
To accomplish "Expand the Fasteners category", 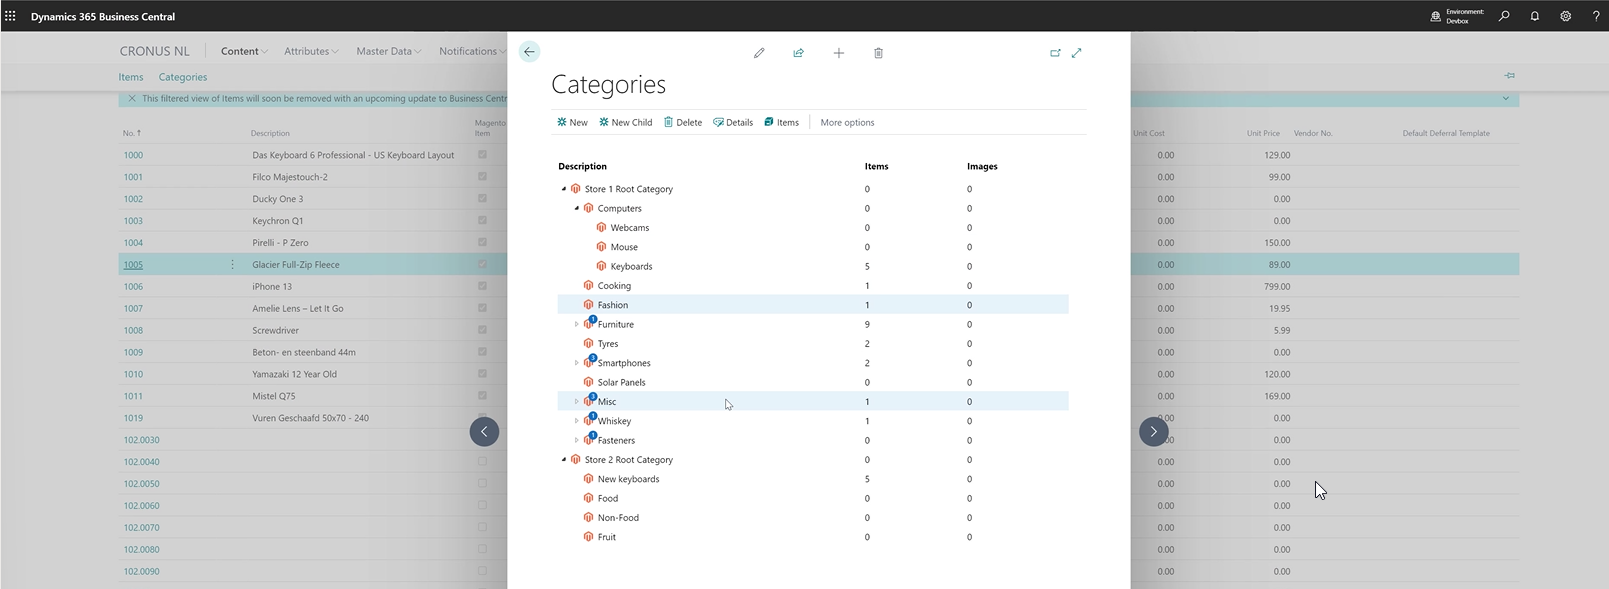I will coord(577,440).
